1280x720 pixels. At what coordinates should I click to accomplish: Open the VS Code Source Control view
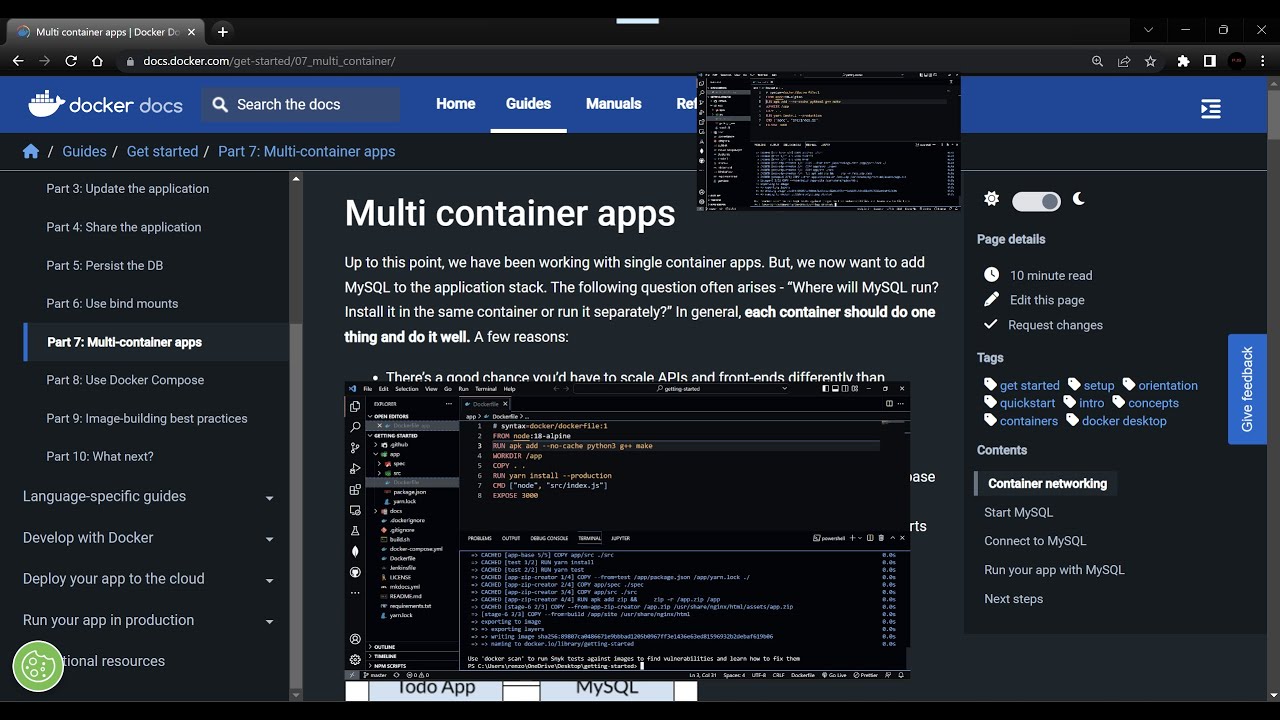click(x=355, y=448)
